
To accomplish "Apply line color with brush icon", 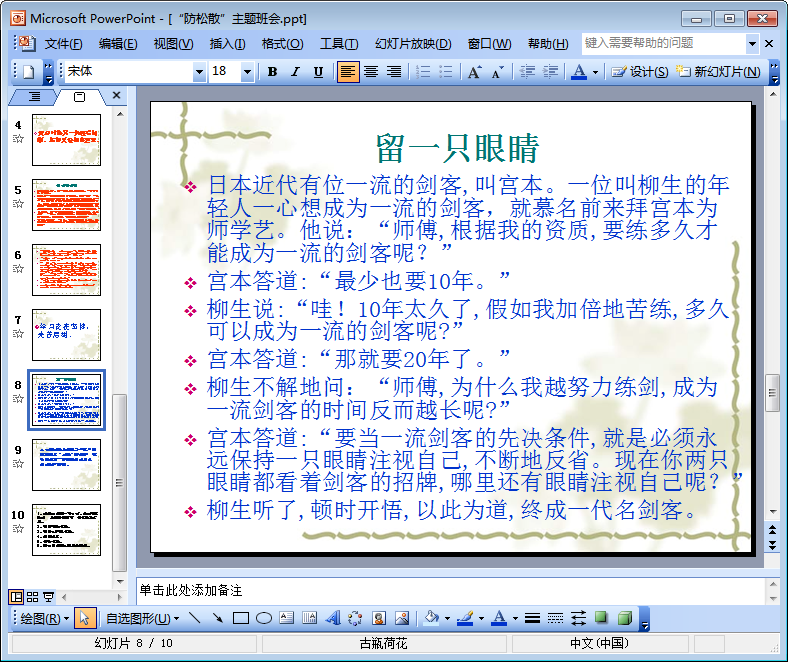I will tap(465, 619).
